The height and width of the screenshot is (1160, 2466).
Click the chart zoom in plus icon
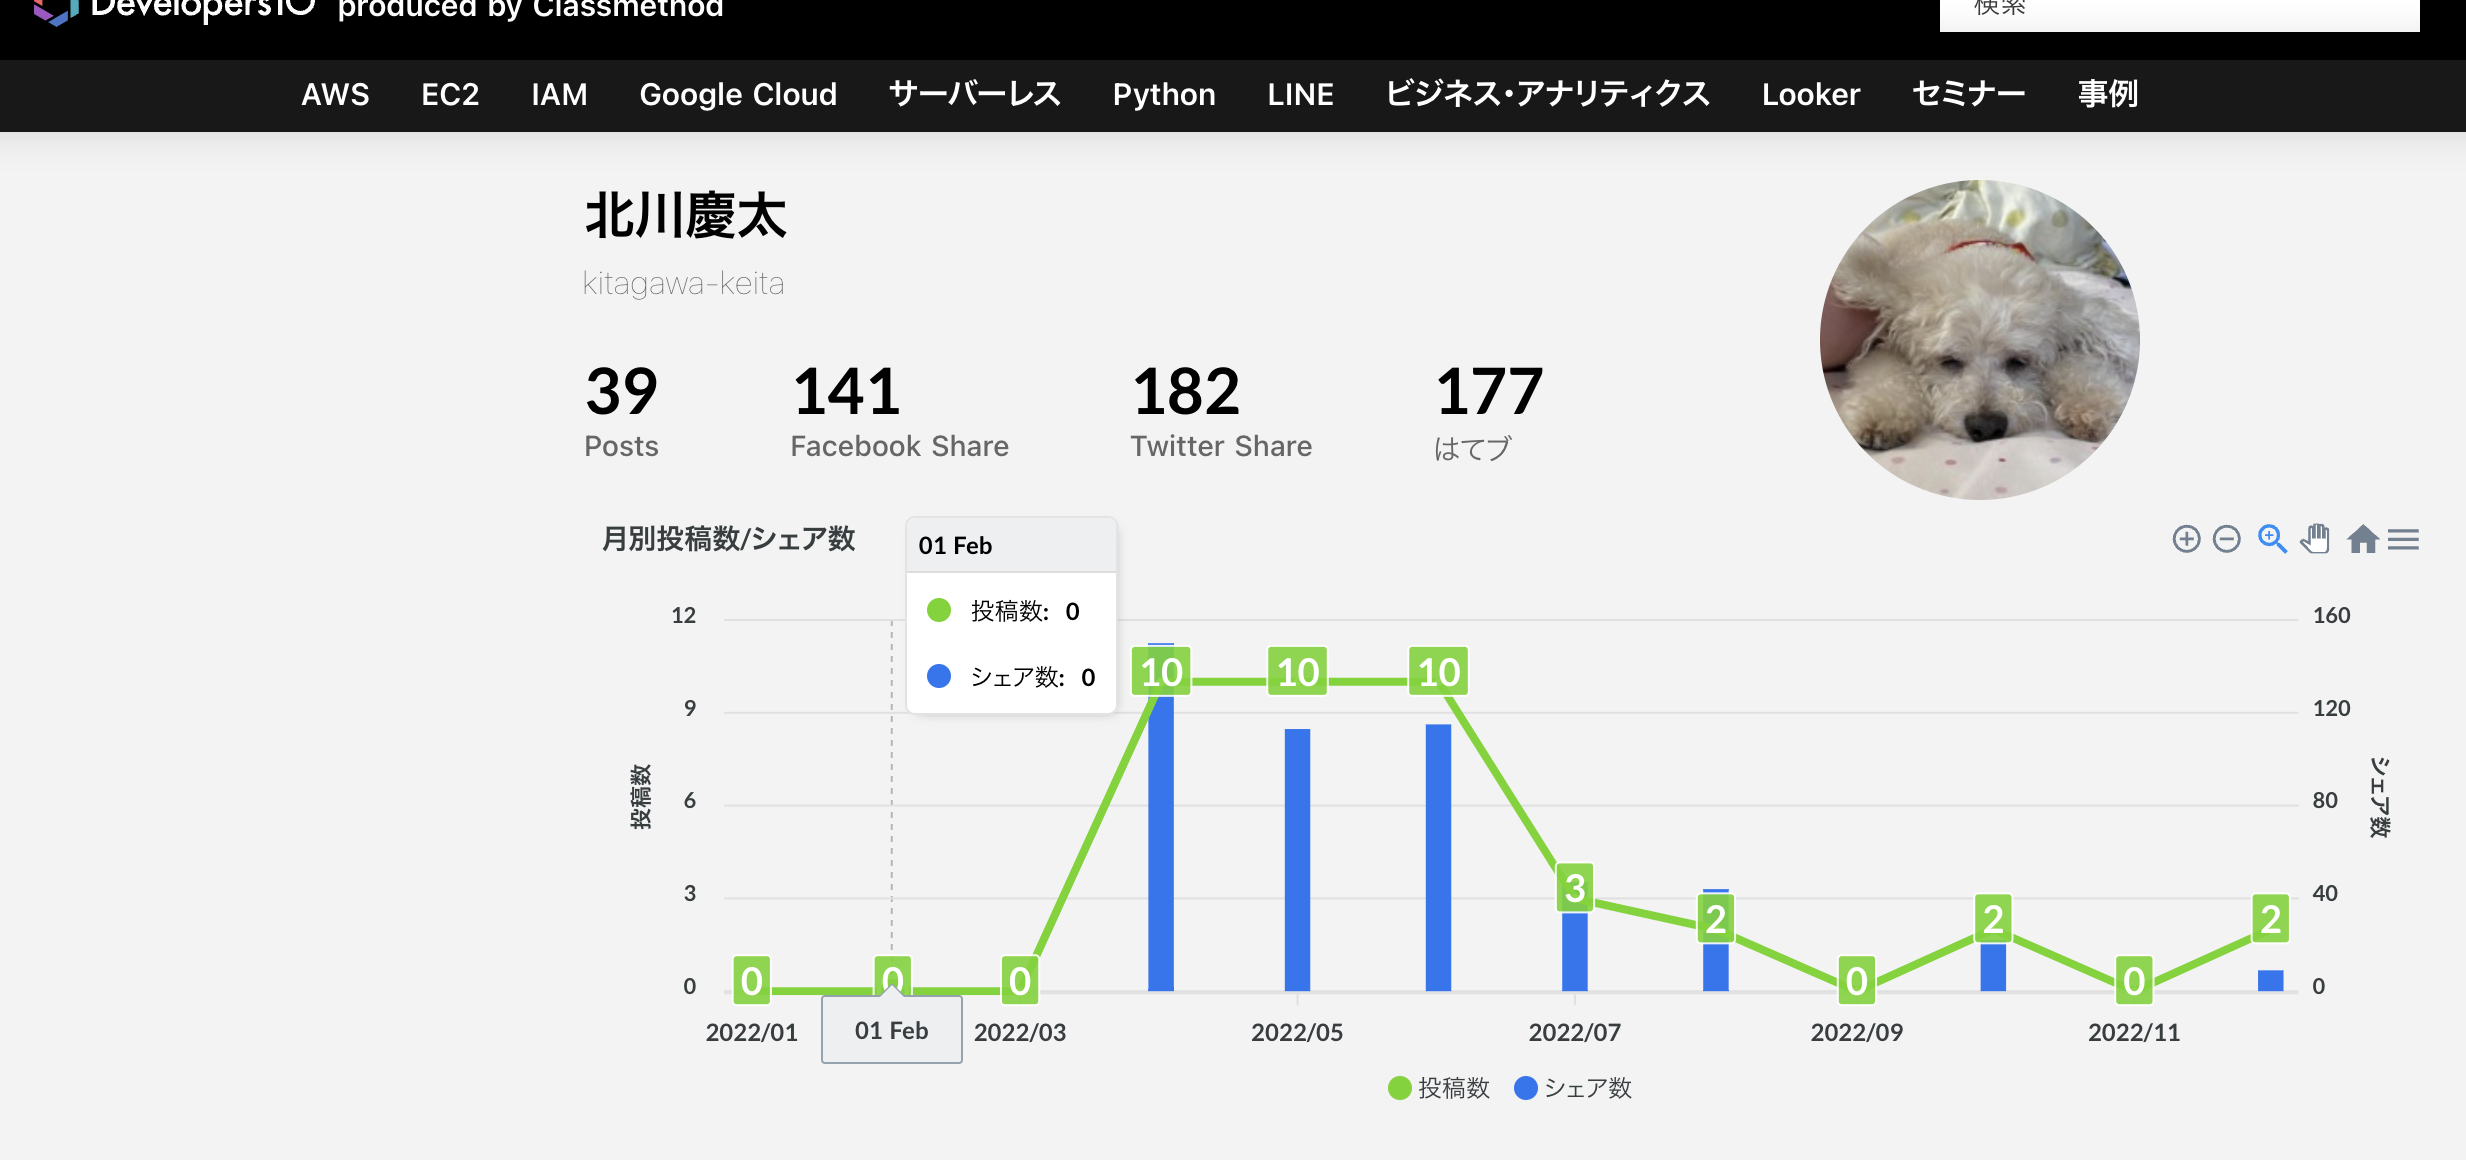click(2186, 540)
